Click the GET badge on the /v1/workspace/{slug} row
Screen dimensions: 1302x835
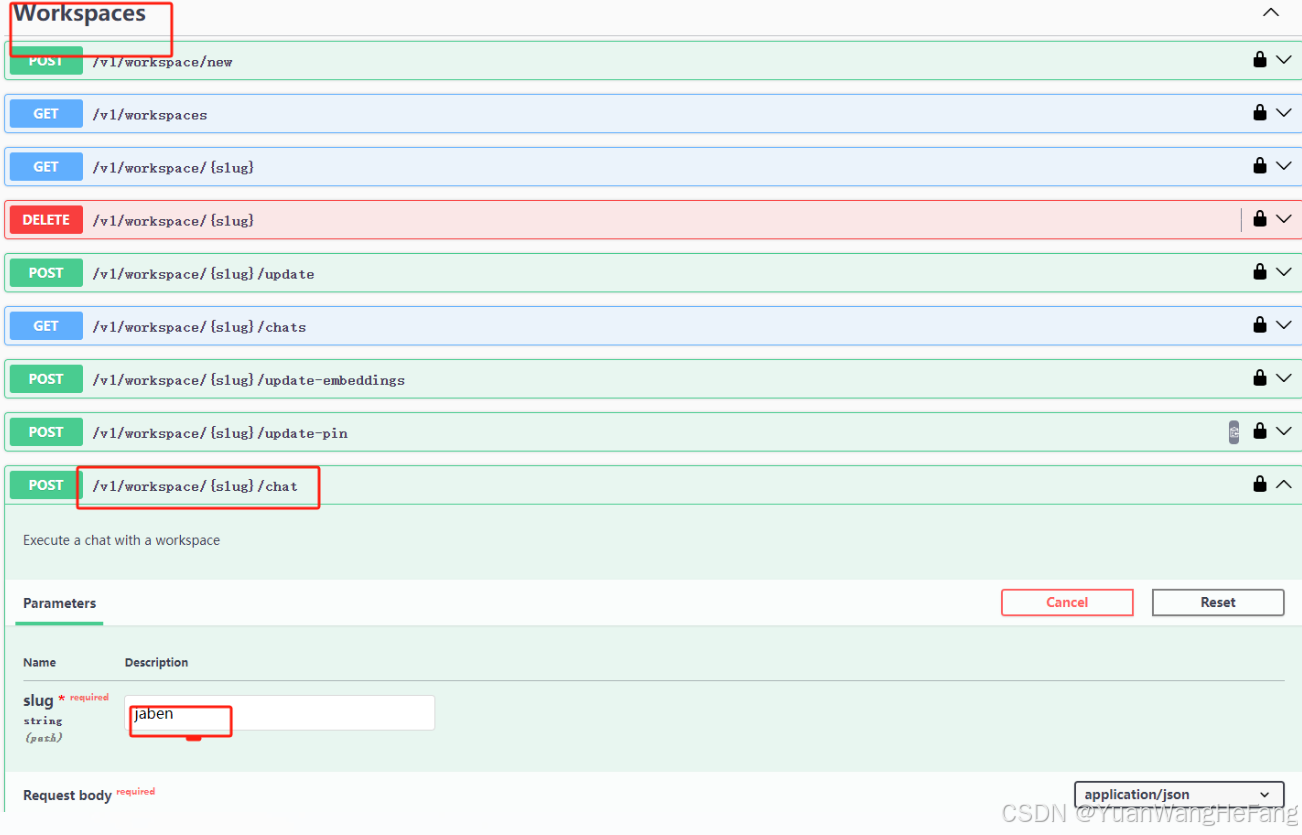[x=46, y=166]
